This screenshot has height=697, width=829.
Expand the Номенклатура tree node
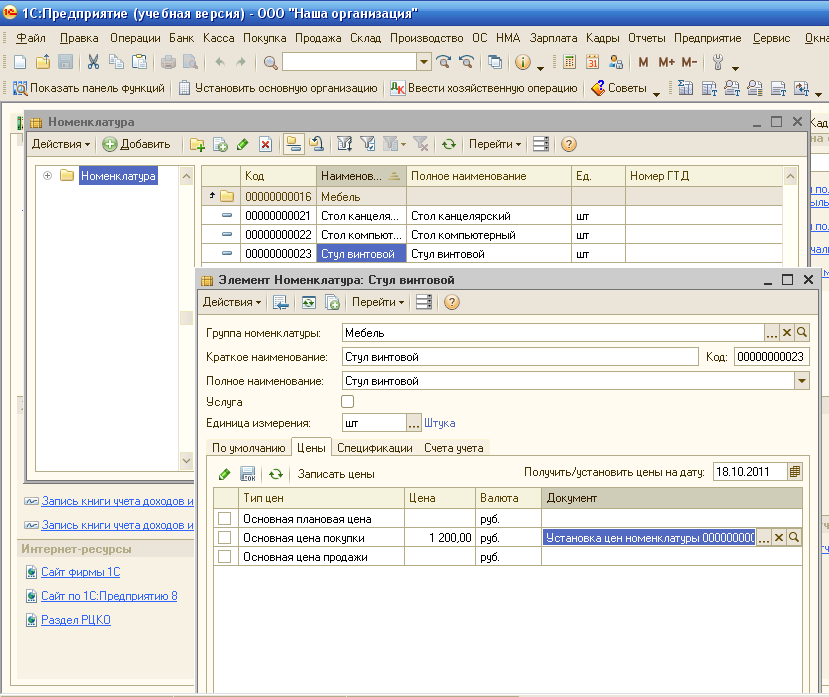[47, 176]
